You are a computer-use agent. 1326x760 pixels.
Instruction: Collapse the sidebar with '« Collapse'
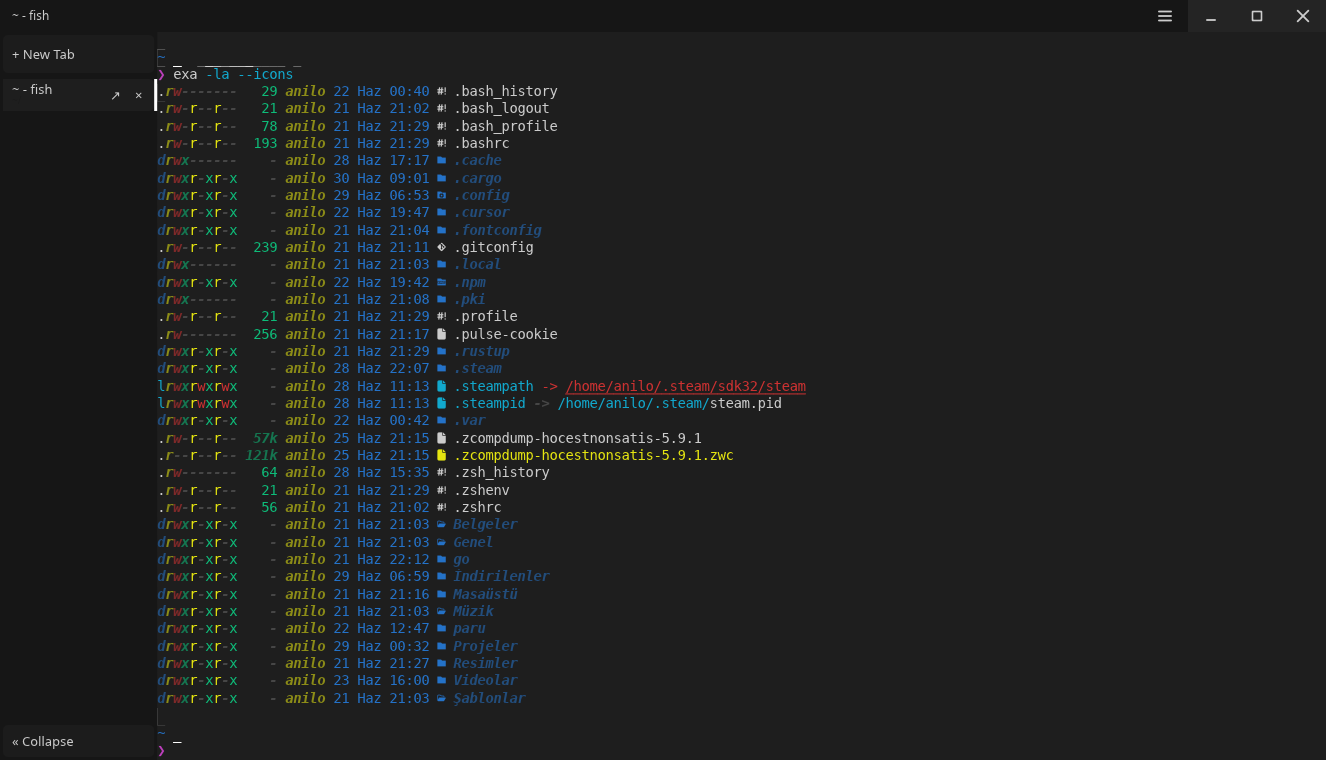(x=78, y=741)
